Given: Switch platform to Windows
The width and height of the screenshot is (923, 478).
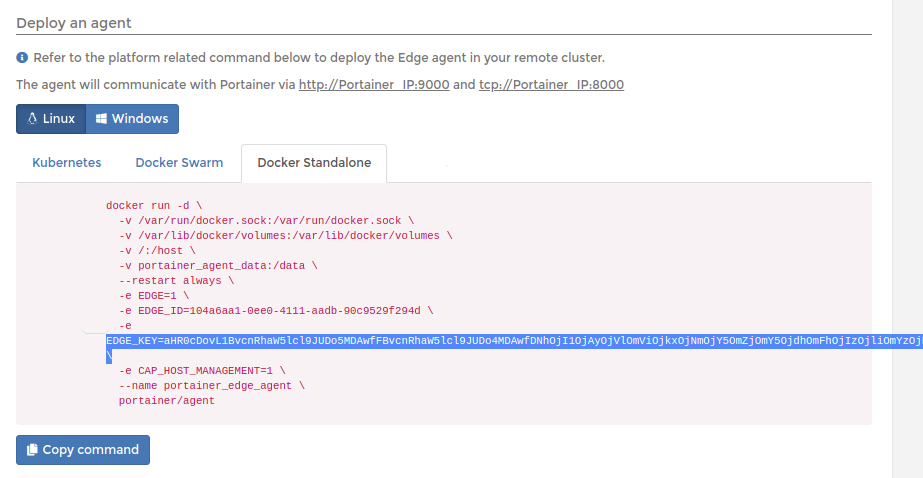Looking at the screenshot, I should coord(132,119).
